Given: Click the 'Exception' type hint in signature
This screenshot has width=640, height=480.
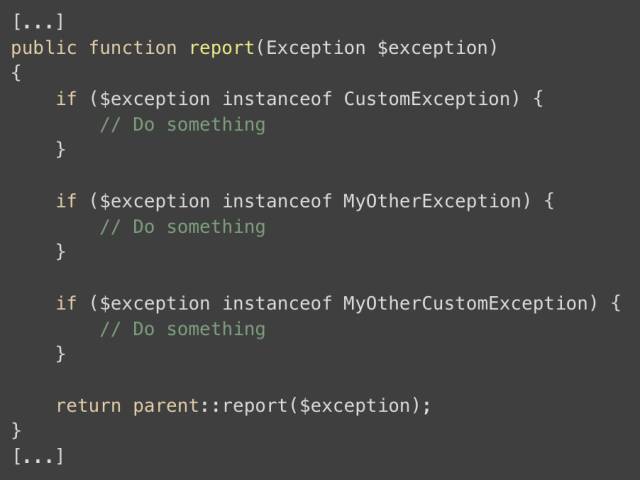Looking at the screenshot, I should click(x=316, y=48).
